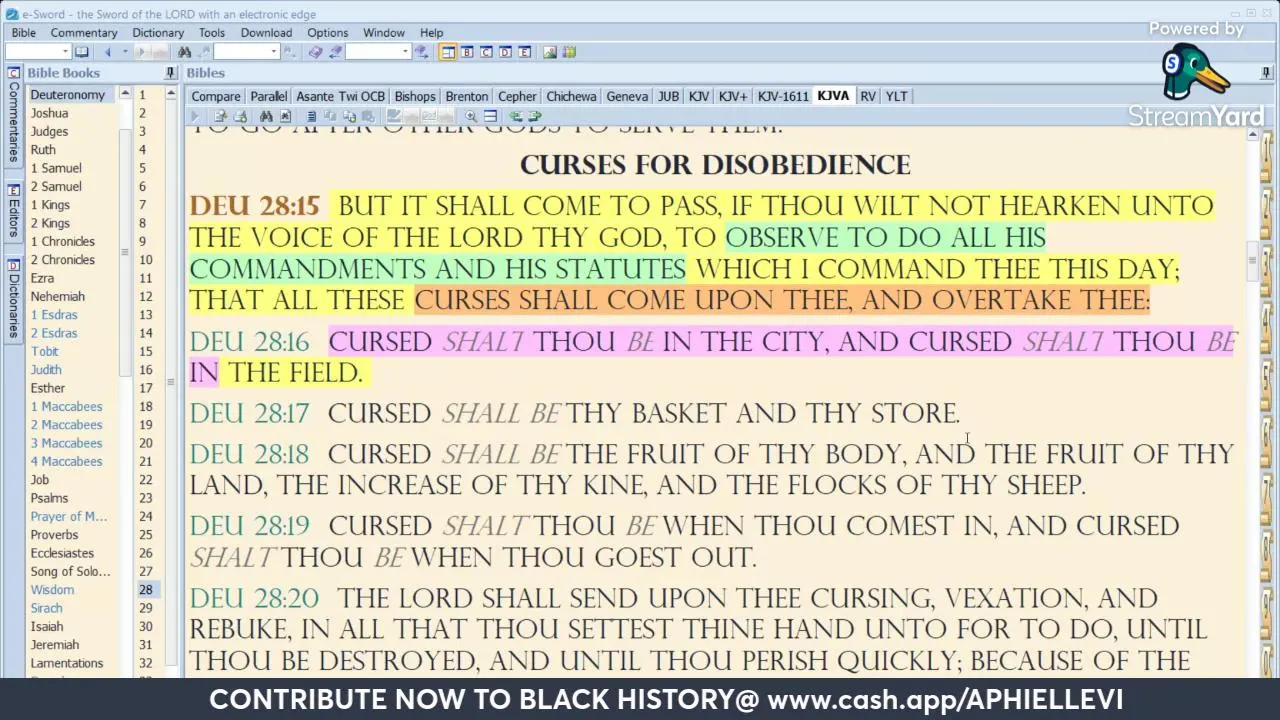Click the Bible text vertical scrollbar thumb

coord(1251,260)
